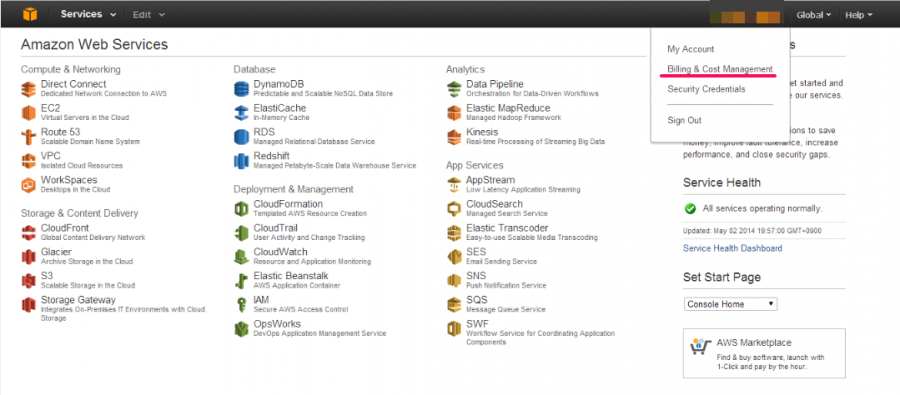Open the DynamoDB database icon
Screen dimensions: 900x395
tap(242, 89)
